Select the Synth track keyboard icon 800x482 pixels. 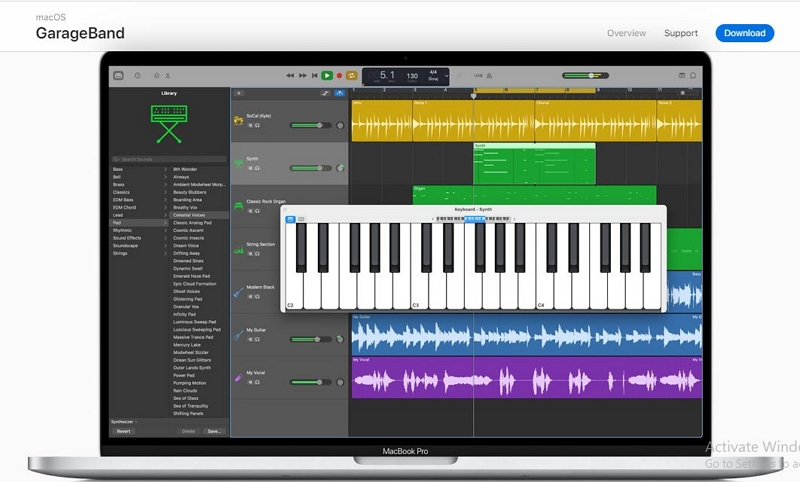click(x=238, y=163)
